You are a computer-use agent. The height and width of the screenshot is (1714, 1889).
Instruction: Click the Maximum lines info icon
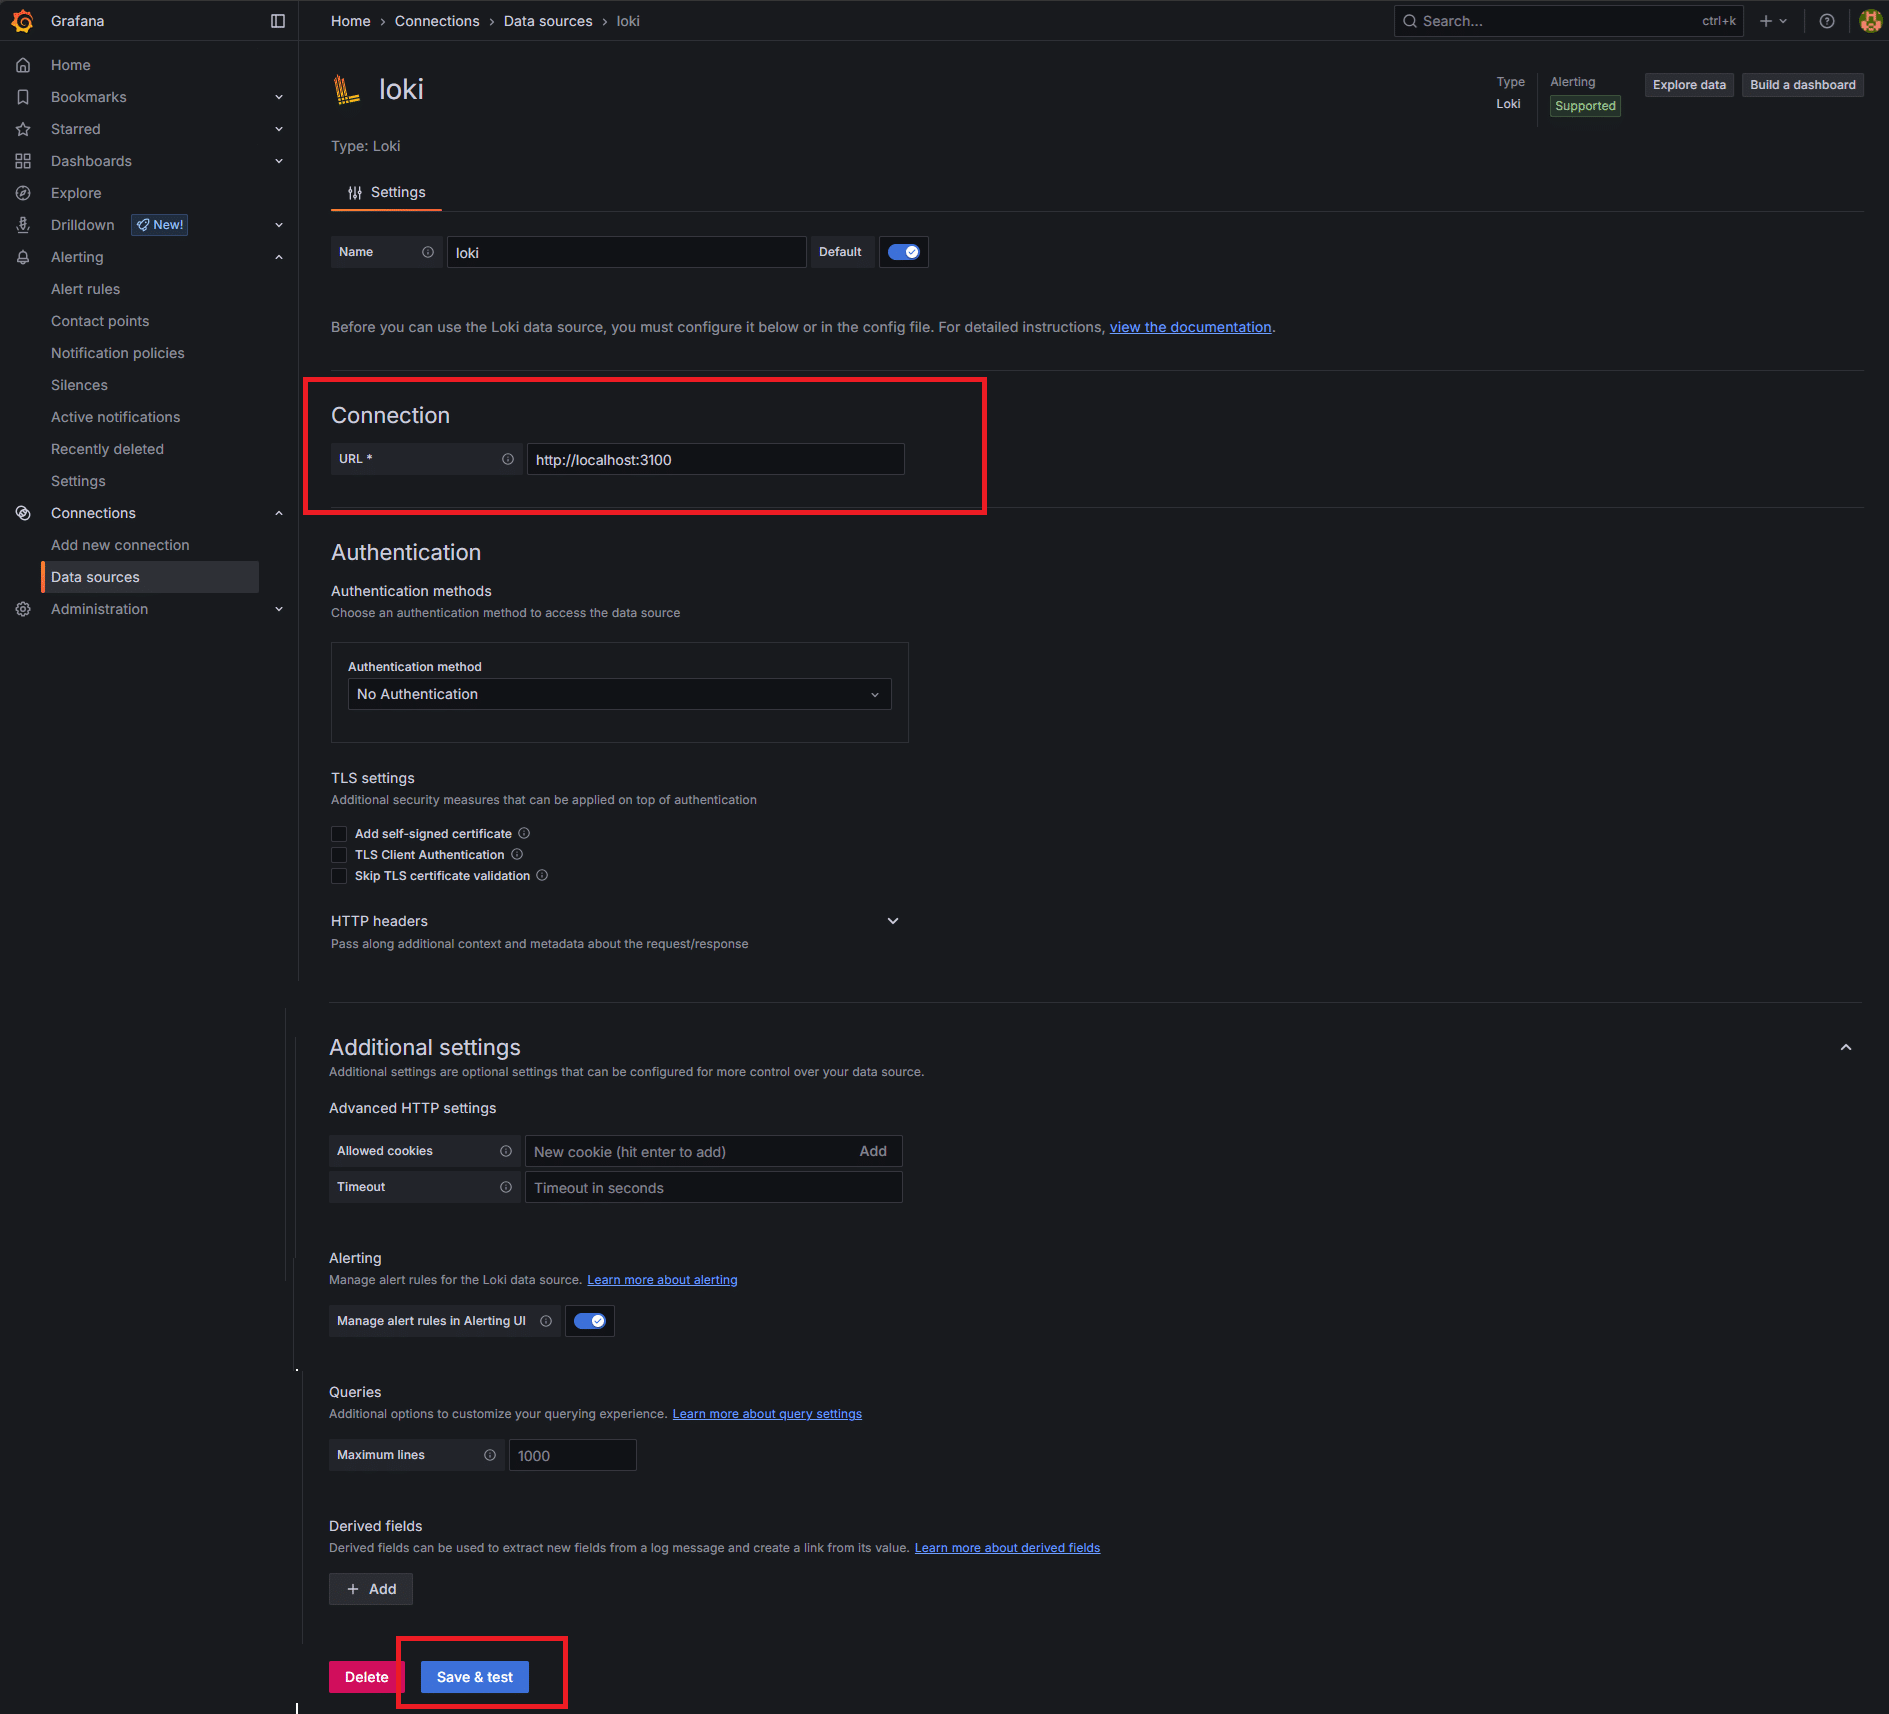point(490,1455)
